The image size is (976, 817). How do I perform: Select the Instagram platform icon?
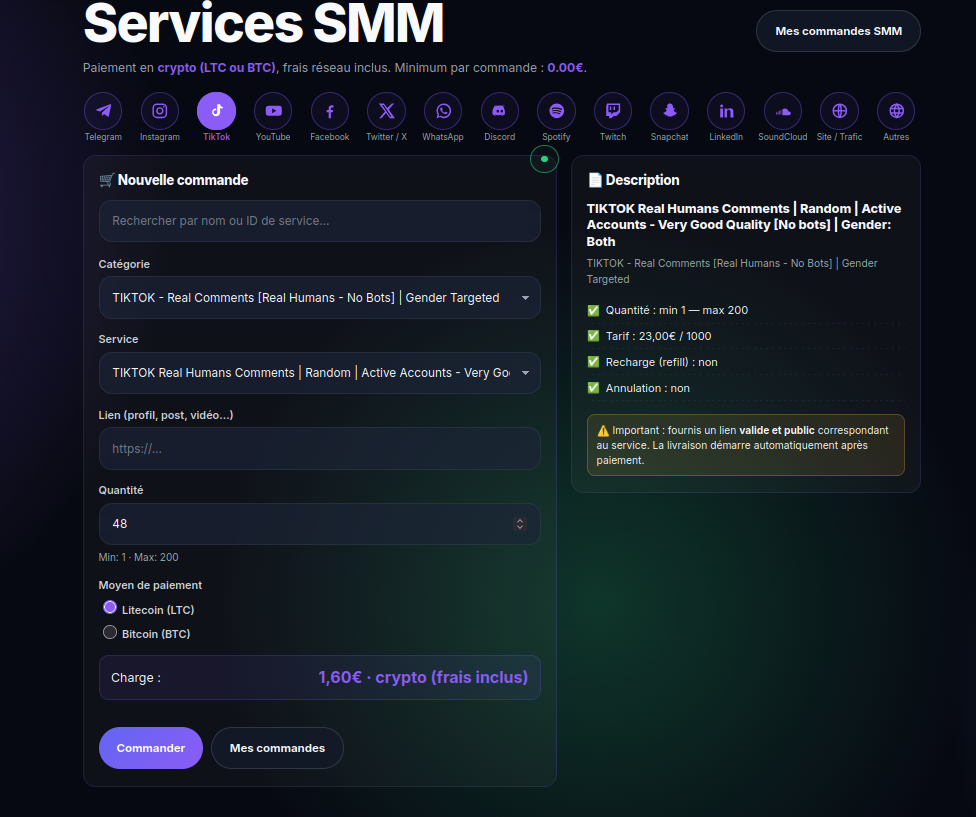click(160, 111)
